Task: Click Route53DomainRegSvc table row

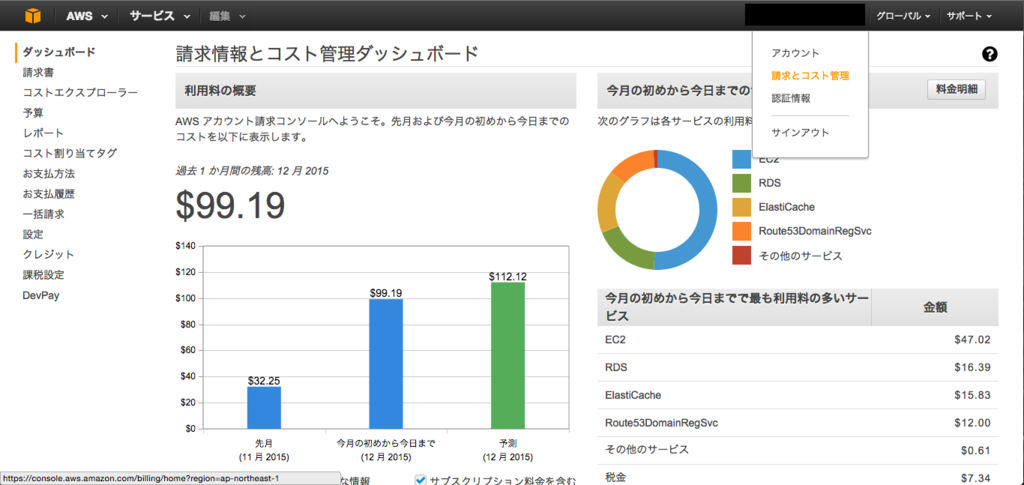Action: click(797, 422)
